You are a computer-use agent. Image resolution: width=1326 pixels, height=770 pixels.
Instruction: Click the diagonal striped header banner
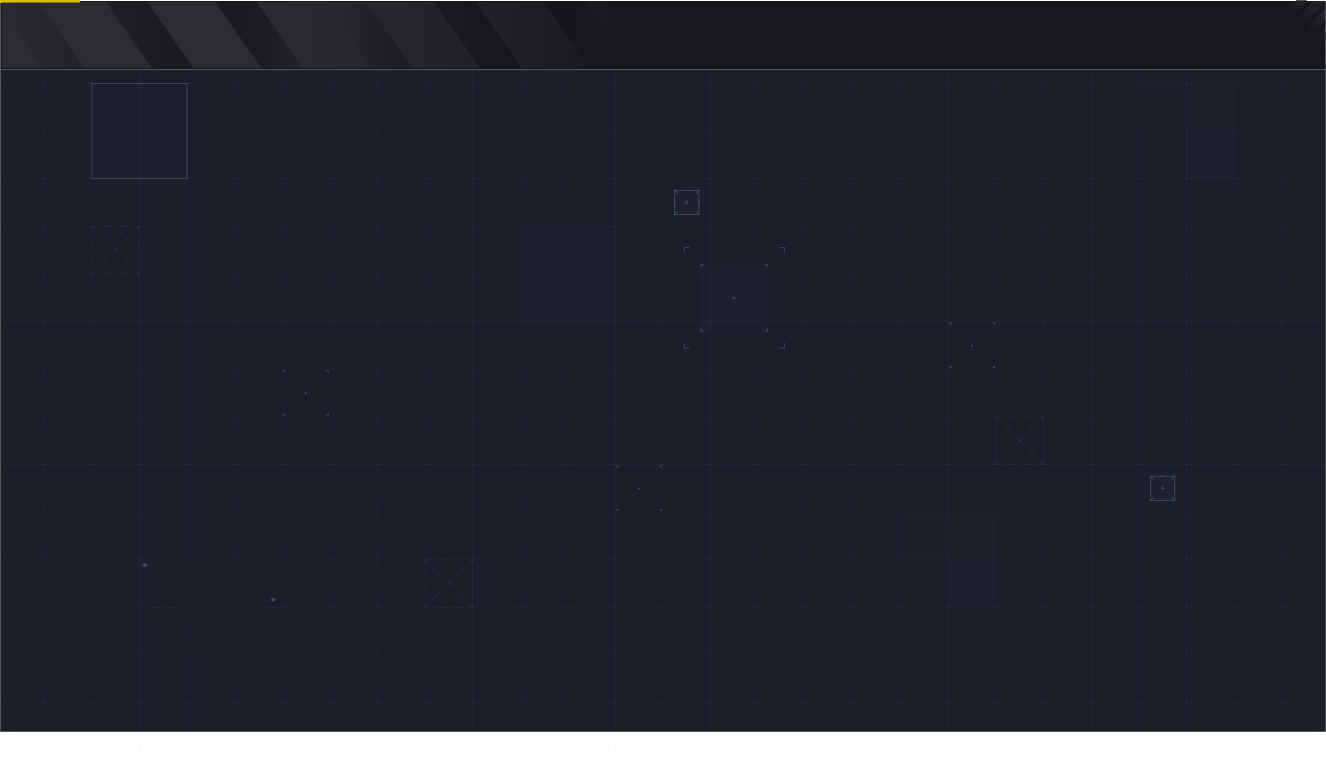tap(300, 35)
